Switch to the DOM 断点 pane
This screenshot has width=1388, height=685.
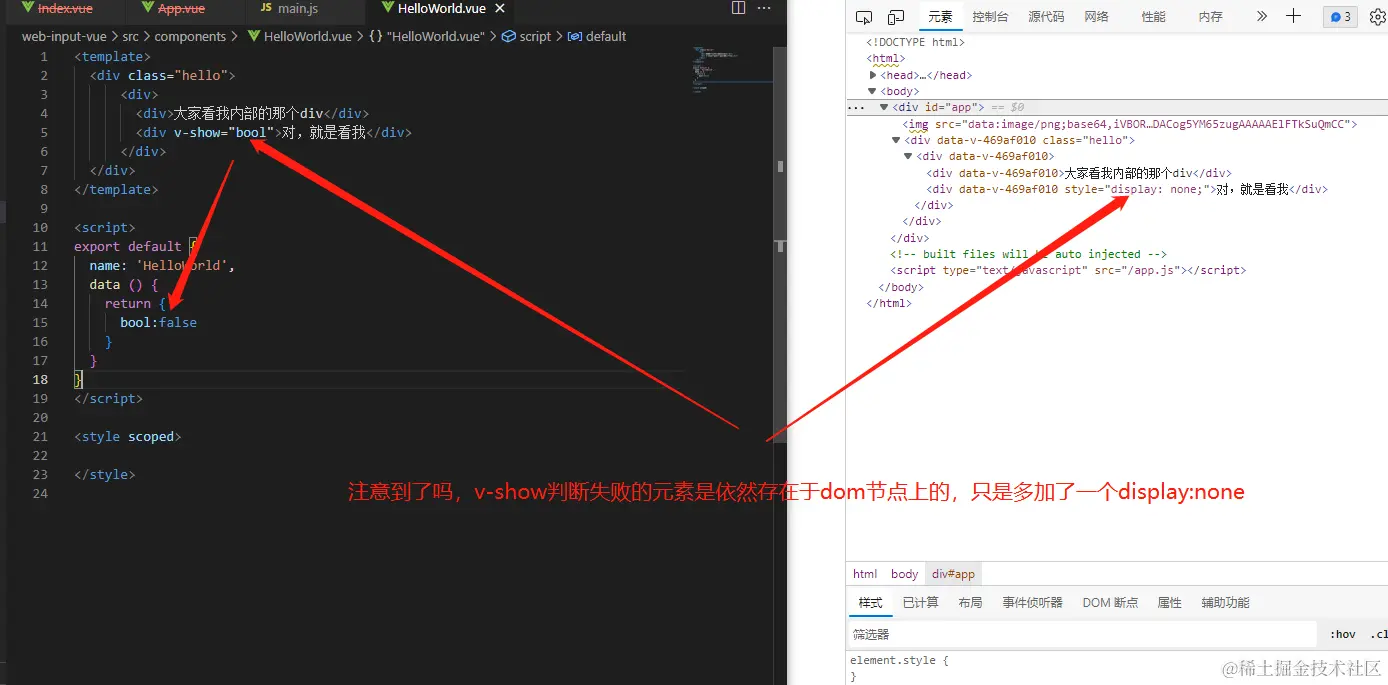(x=1110, y=602)
